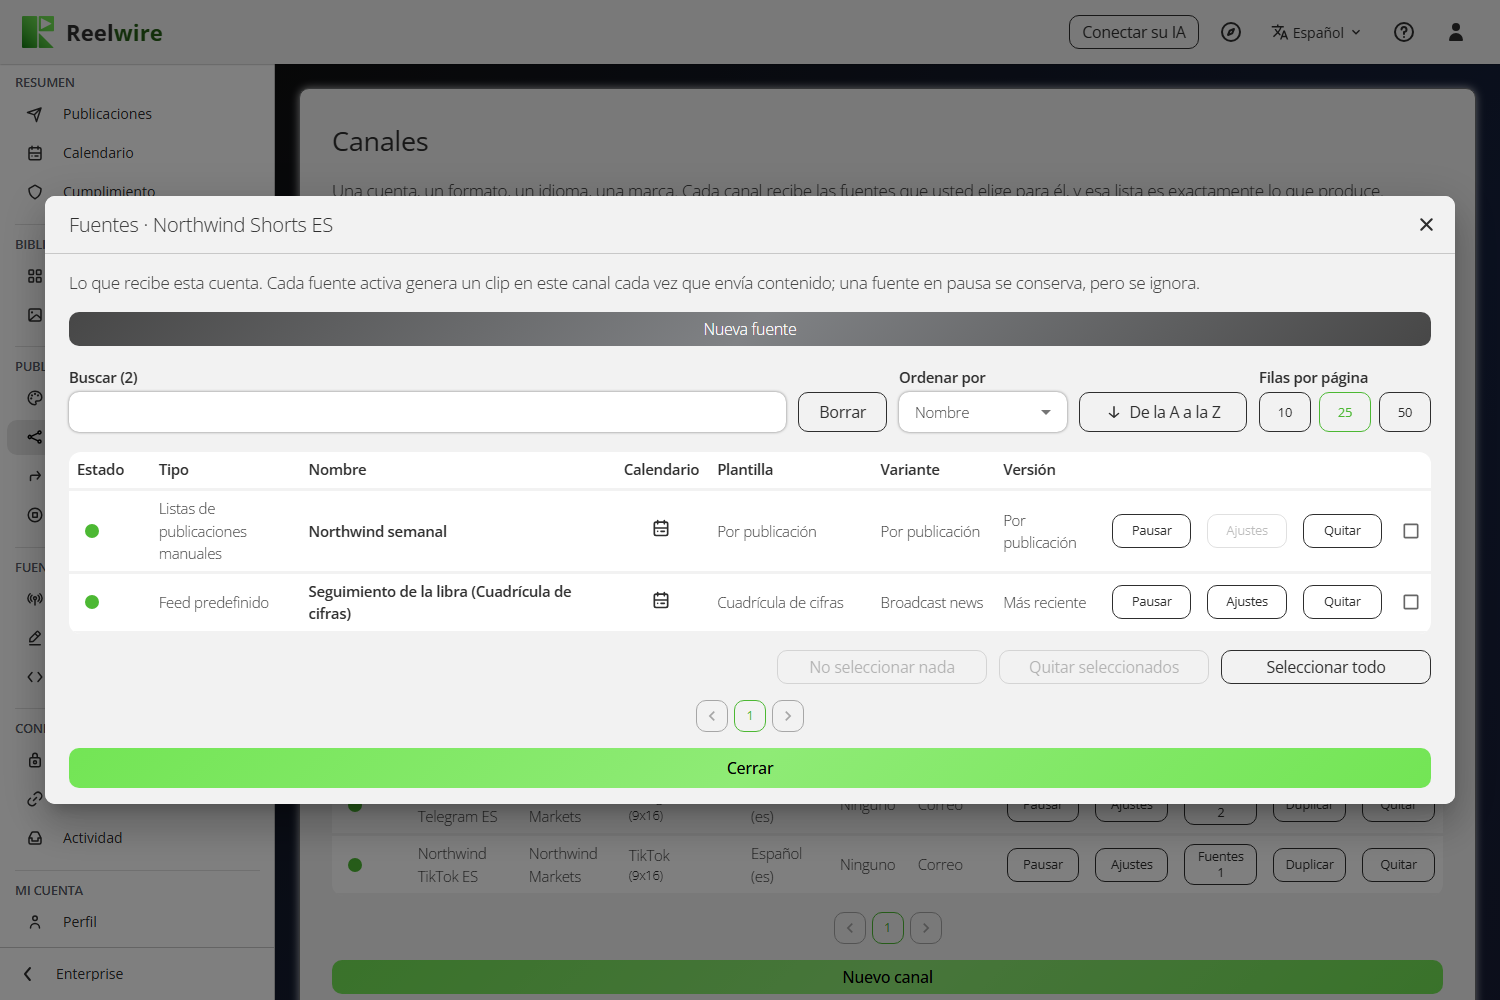Click the green Cerrar button
Viewport: 1500px width, 1000px height.
750,768
